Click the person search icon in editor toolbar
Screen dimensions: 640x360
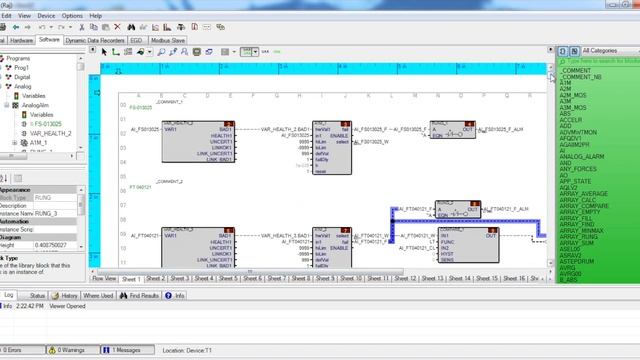coord(184,52)
